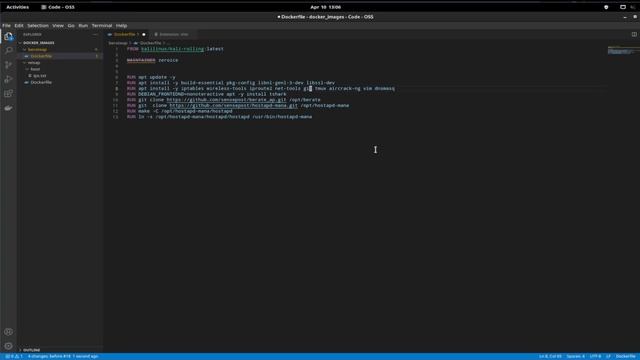Click the MAINTAINER line in the editor
The width and height of the screenshot is (640, 360).
(152, 60)
